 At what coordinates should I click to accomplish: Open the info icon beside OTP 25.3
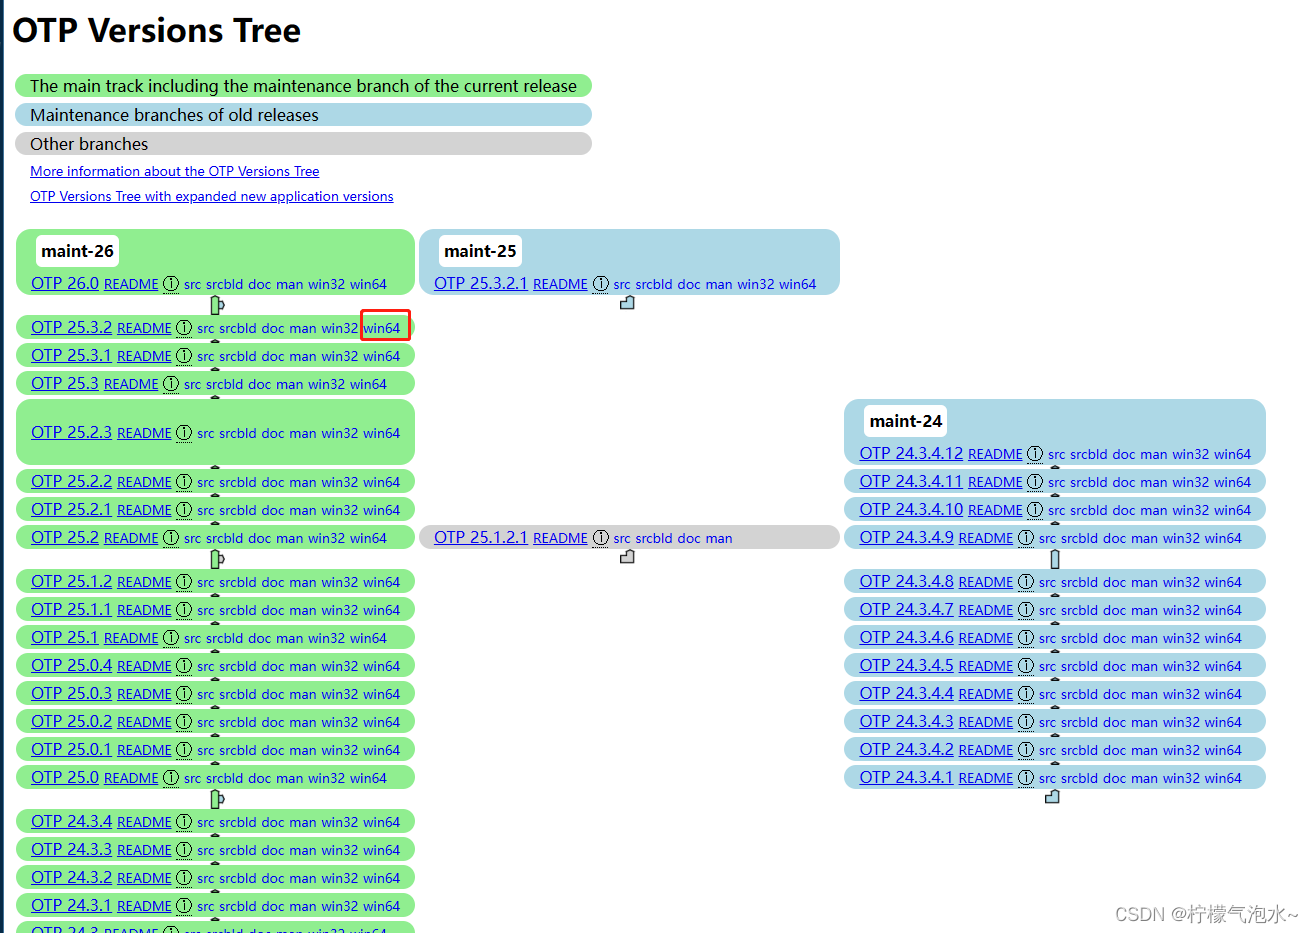coord(171,384)
